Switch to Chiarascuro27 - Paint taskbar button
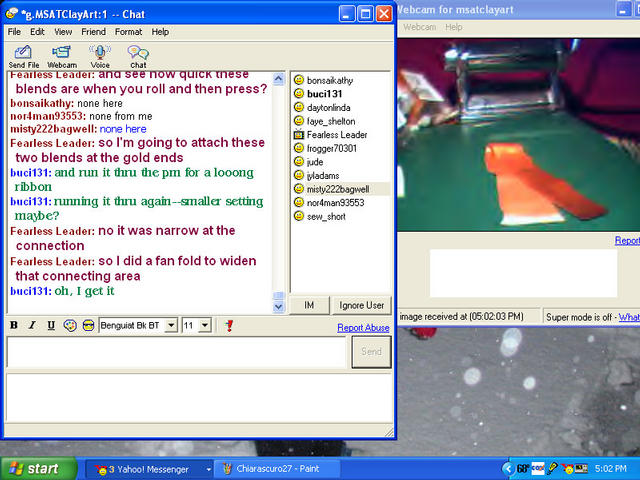 [278, 469]
